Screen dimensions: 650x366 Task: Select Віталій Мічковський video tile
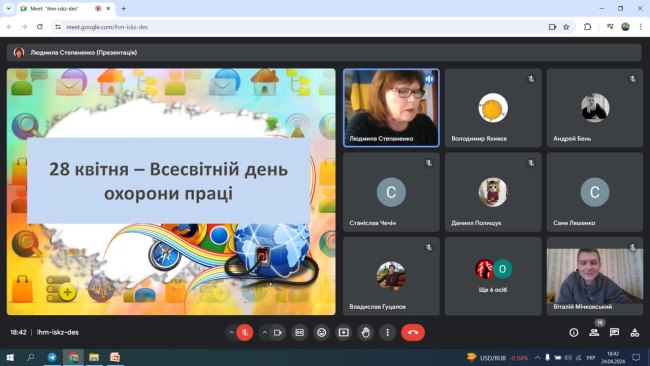[595, 276]
